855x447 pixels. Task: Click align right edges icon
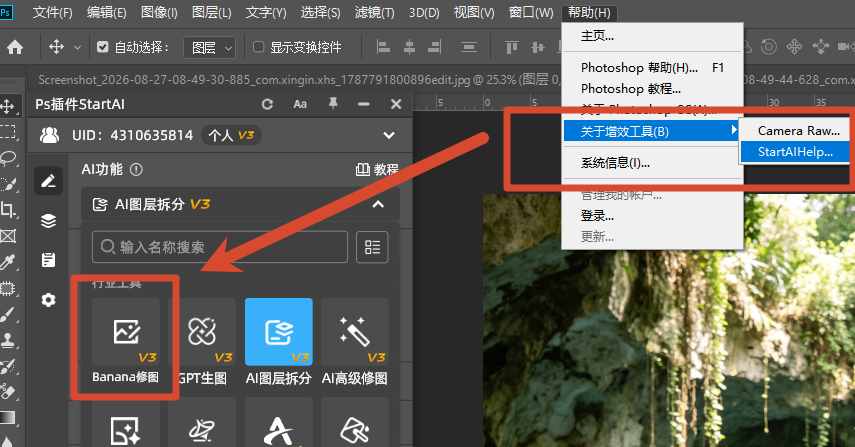coord(435,47)
